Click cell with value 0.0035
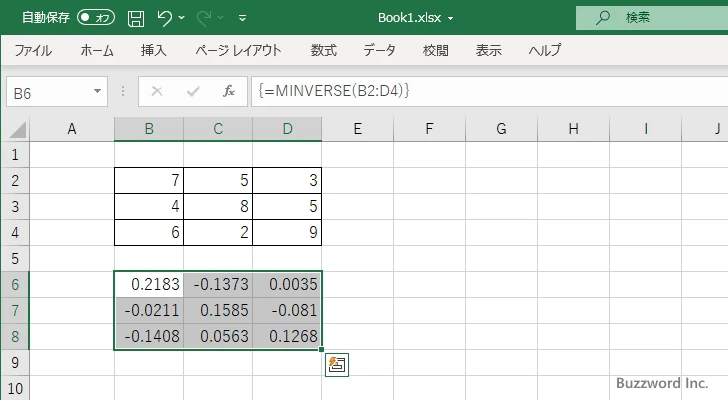The image size is (728, 400). coord(287,284)
